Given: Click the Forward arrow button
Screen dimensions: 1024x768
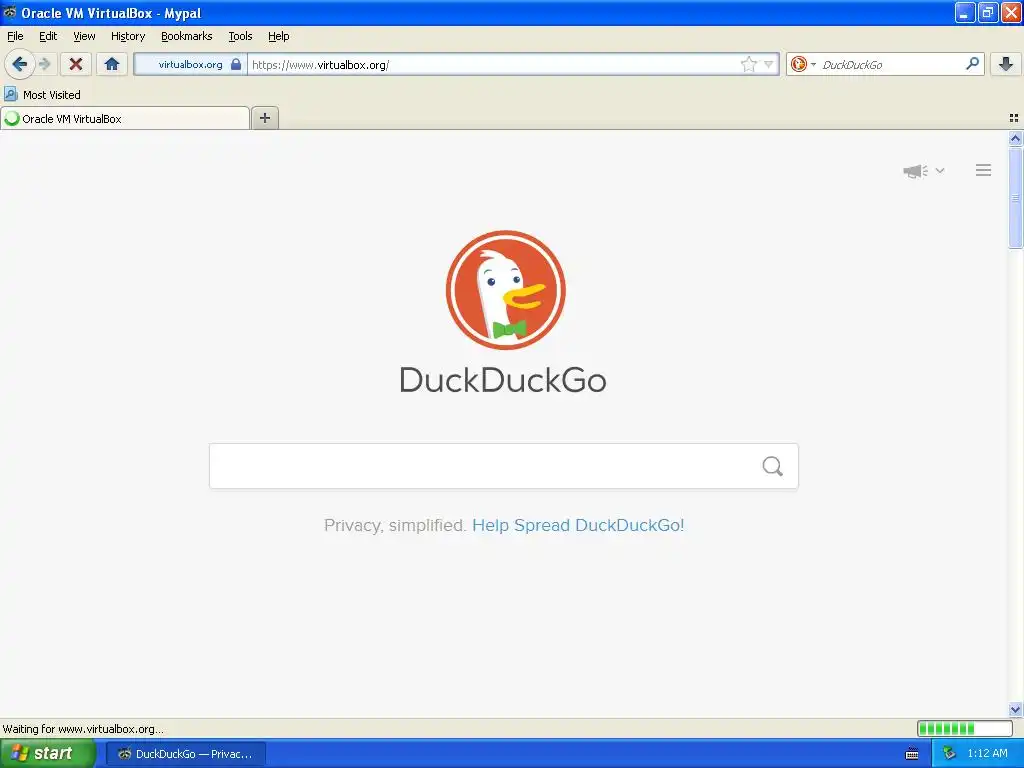Looking at the screenshot, I should point(44,64).
